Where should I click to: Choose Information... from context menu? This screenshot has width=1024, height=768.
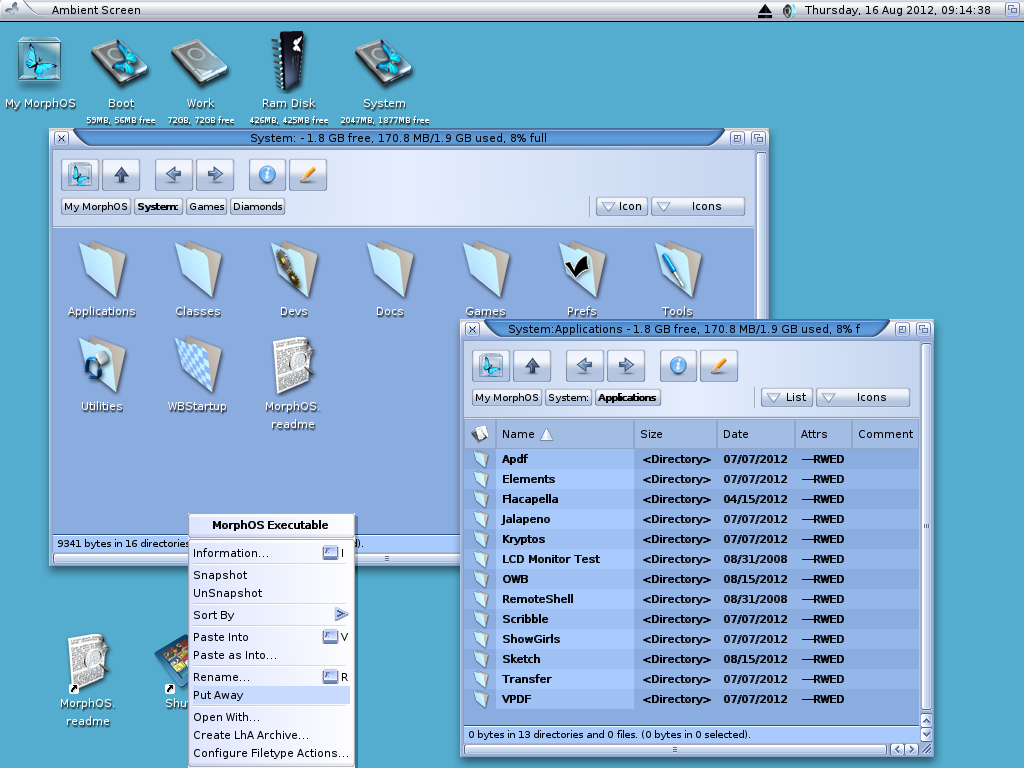270,553
